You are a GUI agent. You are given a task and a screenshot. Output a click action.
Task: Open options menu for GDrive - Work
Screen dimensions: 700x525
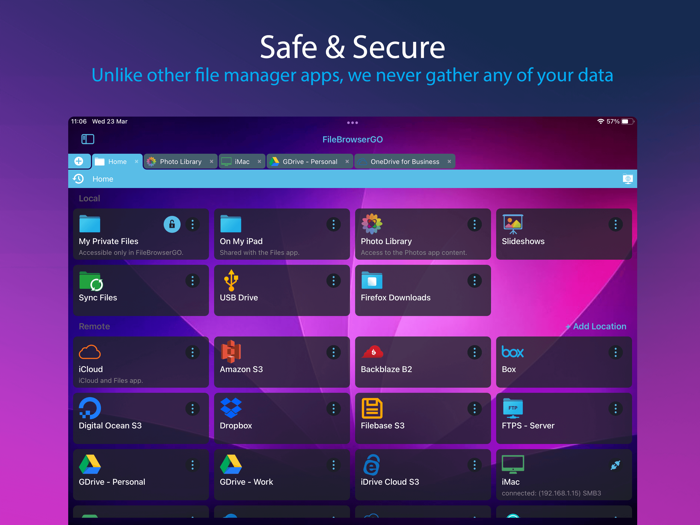coord(333,465)
